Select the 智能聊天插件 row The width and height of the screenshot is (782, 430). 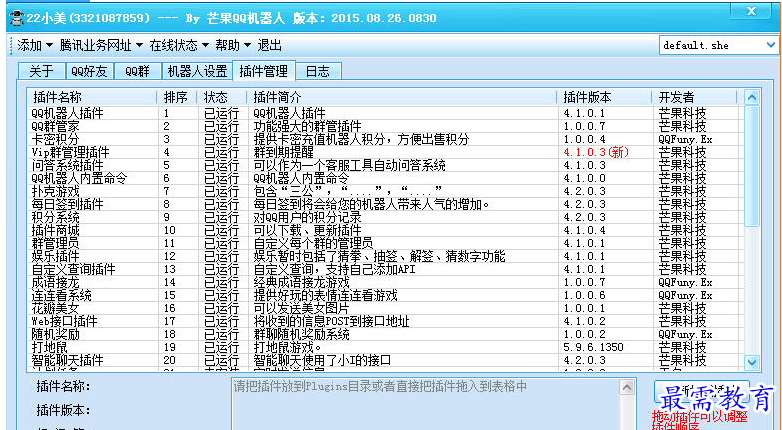[x=383, y=360]
